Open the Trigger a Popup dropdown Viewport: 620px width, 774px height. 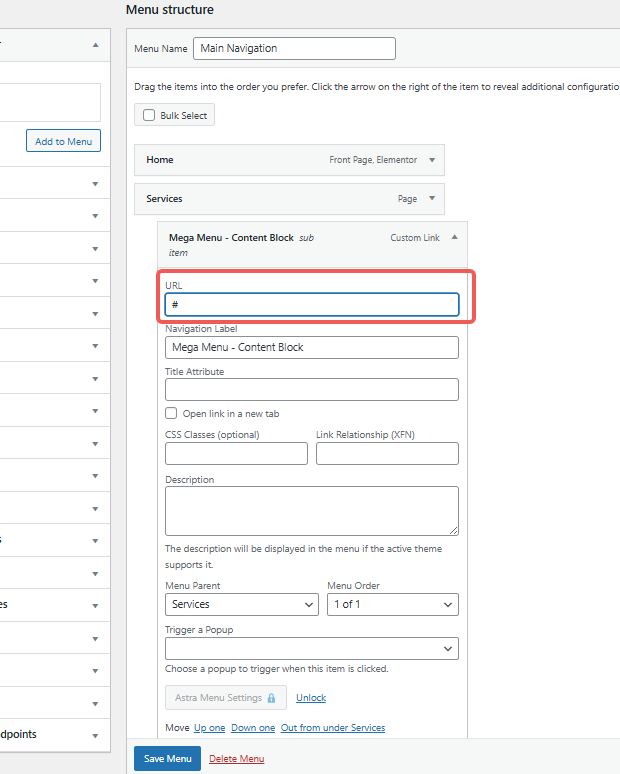311,649
